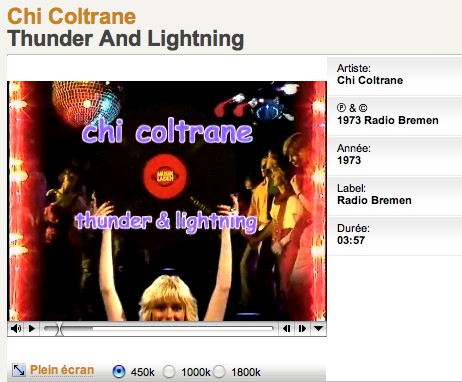Open the Plein écran link
This screenshot has height=382, width=462.
pos(62,370)
